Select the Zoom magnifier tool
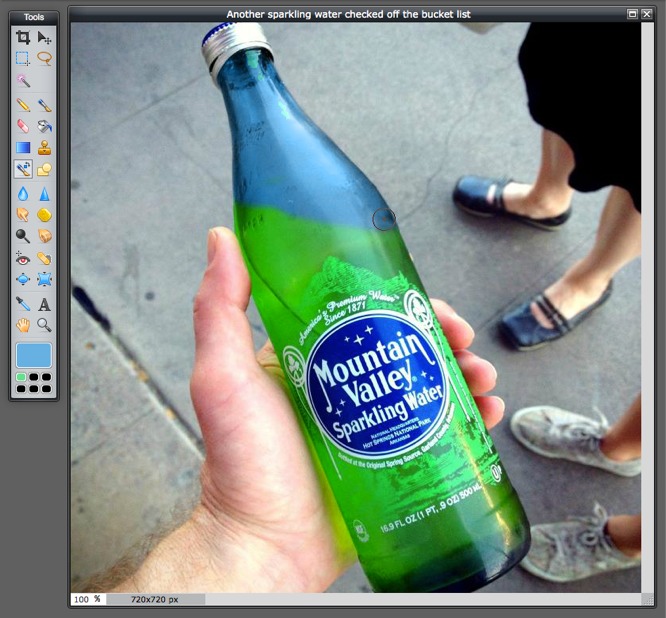666x618 pixels. (44, 325)
